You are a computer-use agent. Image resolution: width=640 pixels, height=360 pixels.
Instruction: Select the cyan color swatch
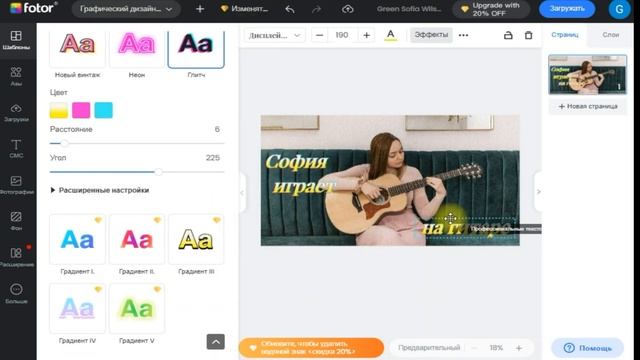pos(103,110)
